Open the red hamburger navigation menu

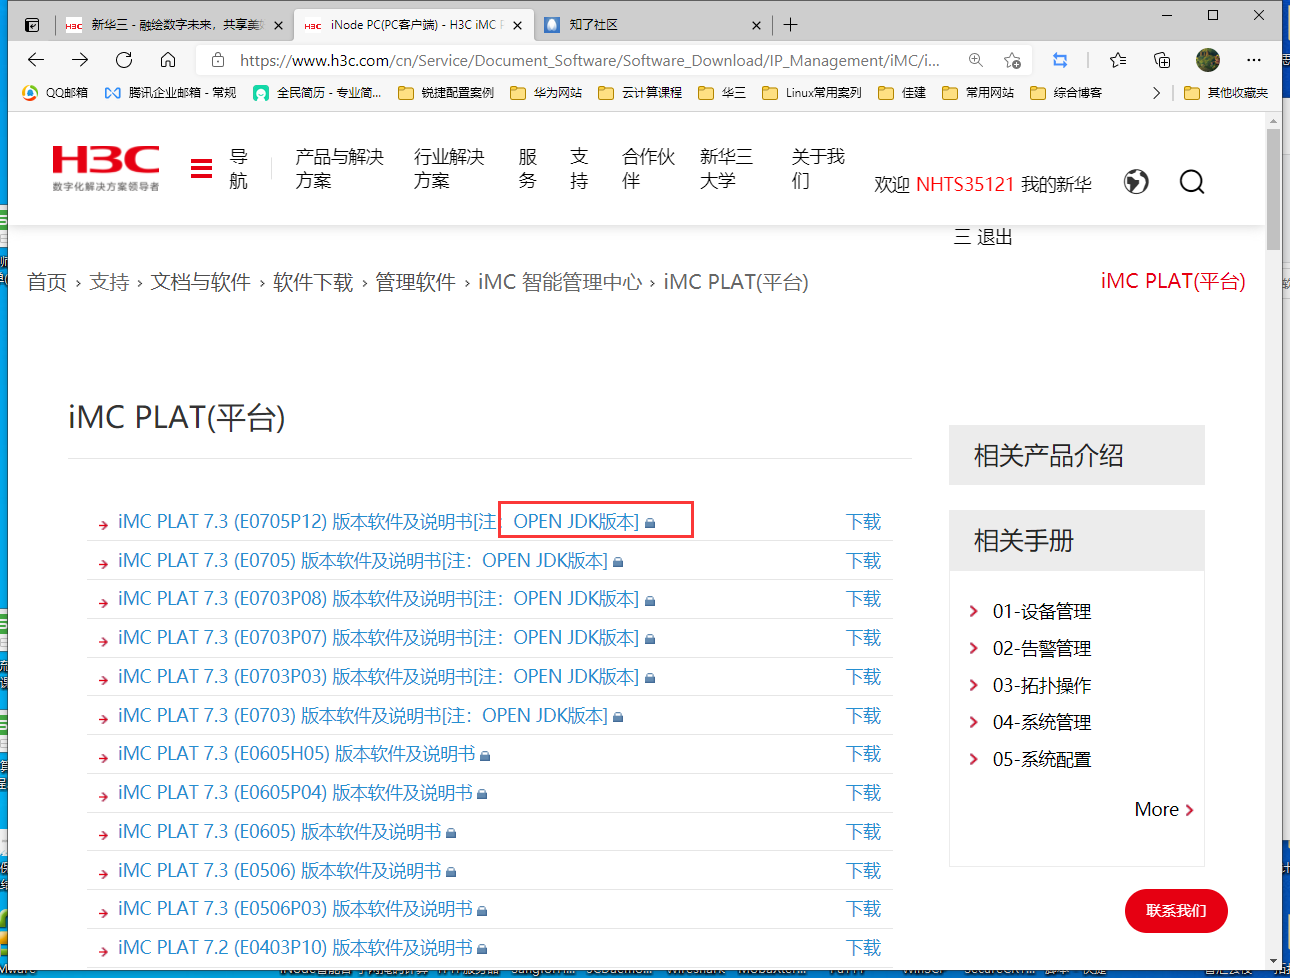pos(201,168)
